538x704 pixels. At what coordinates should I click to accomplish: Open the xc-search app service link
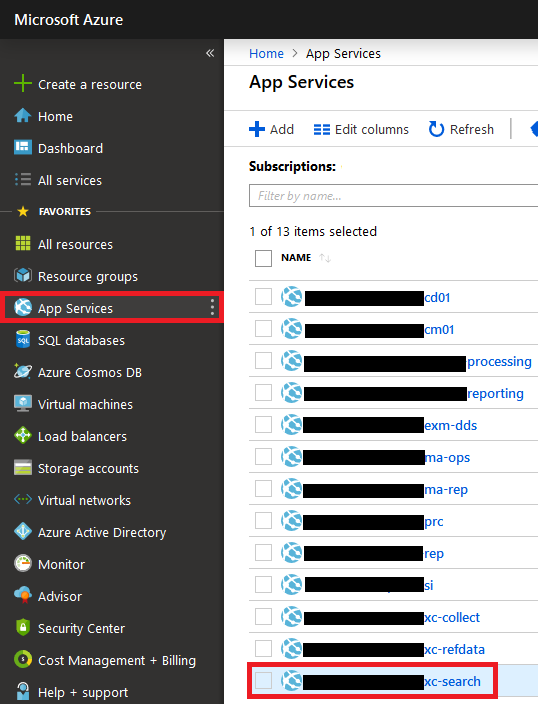[x=453, y=682]
